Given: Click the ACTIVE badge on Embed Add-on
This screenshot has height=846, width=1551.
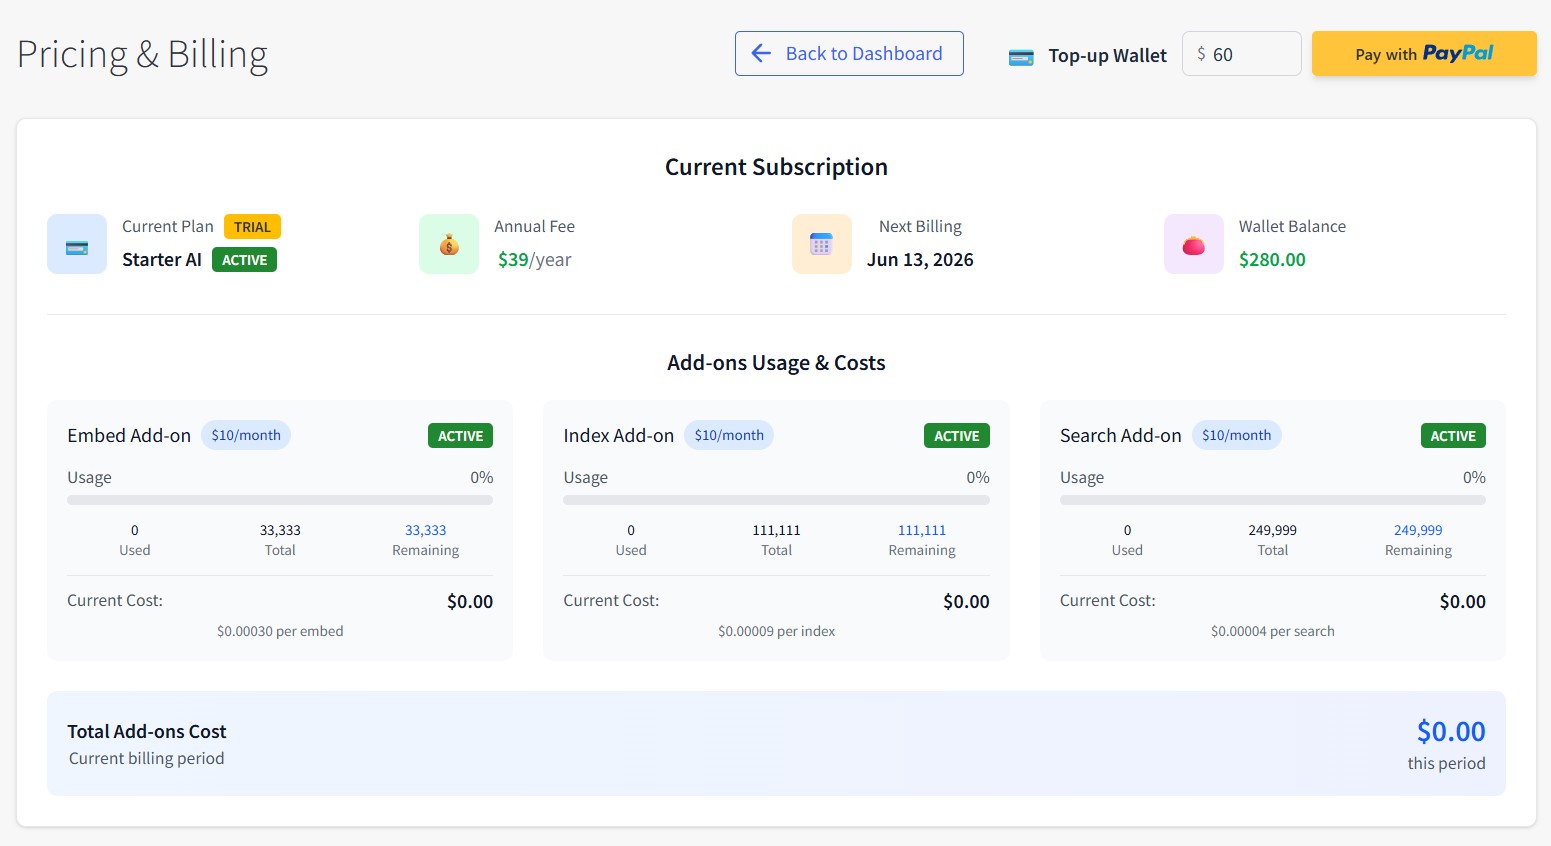Looking at the screenshot, I should point(460,436).
